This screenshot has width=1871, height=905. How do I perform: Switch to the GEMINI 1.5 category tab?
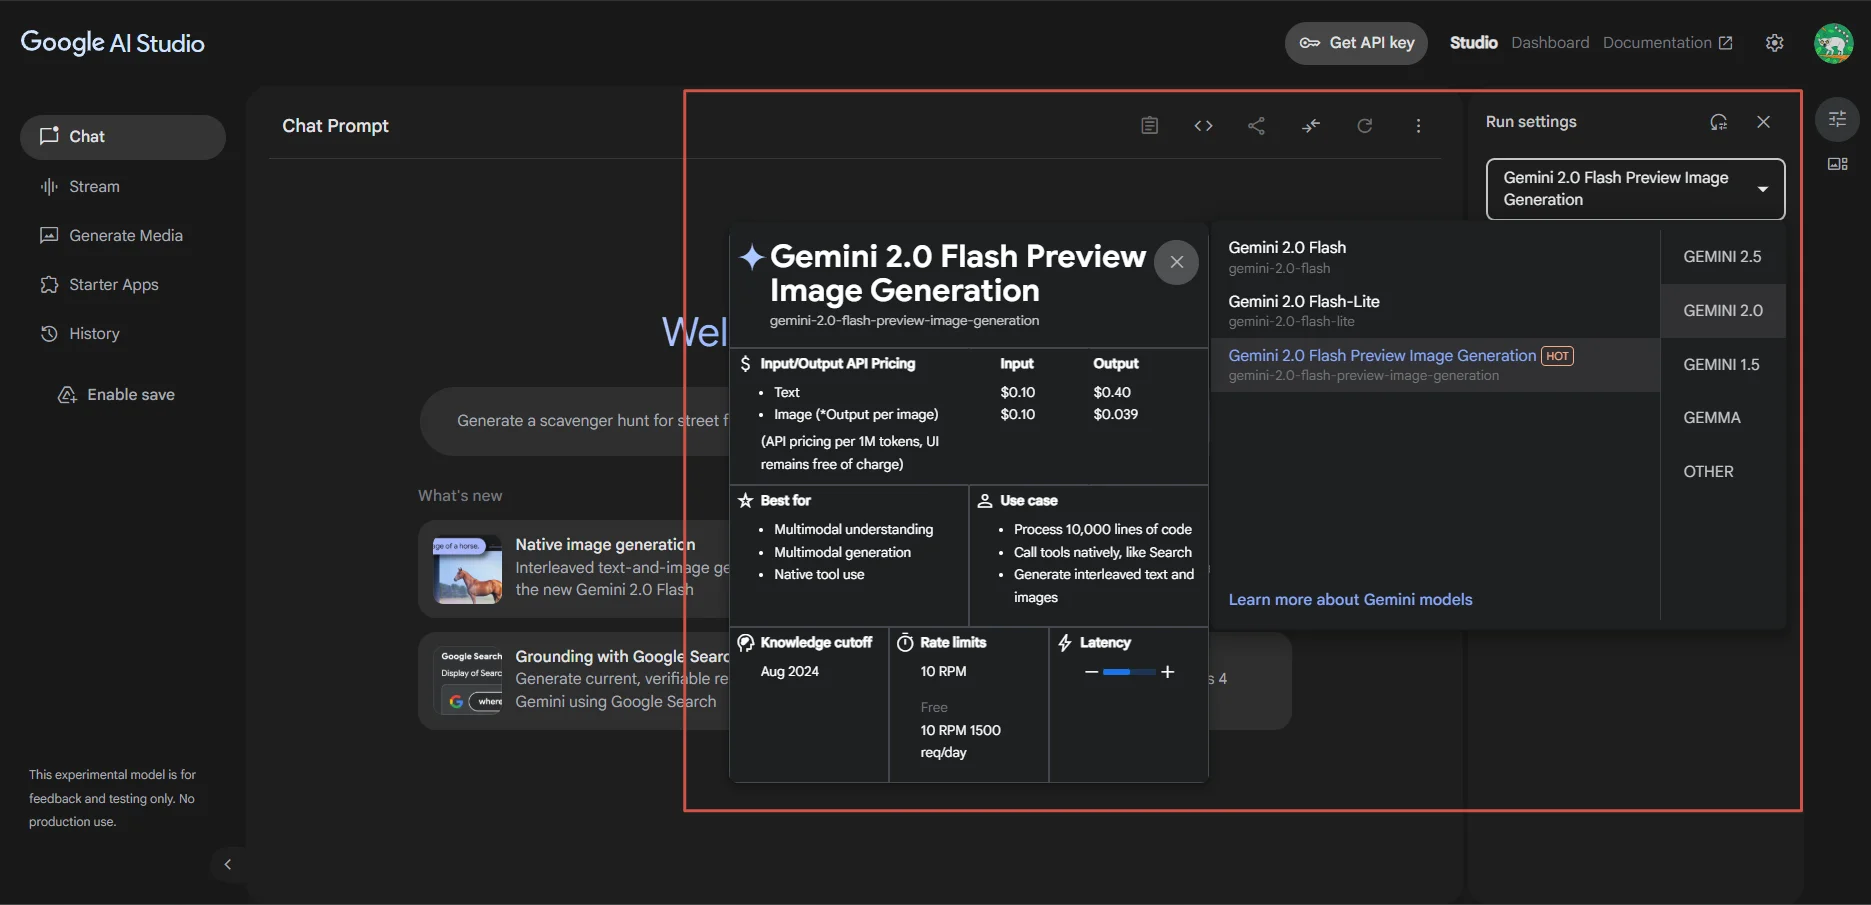pyautogui.click(x=1723, y=365)
